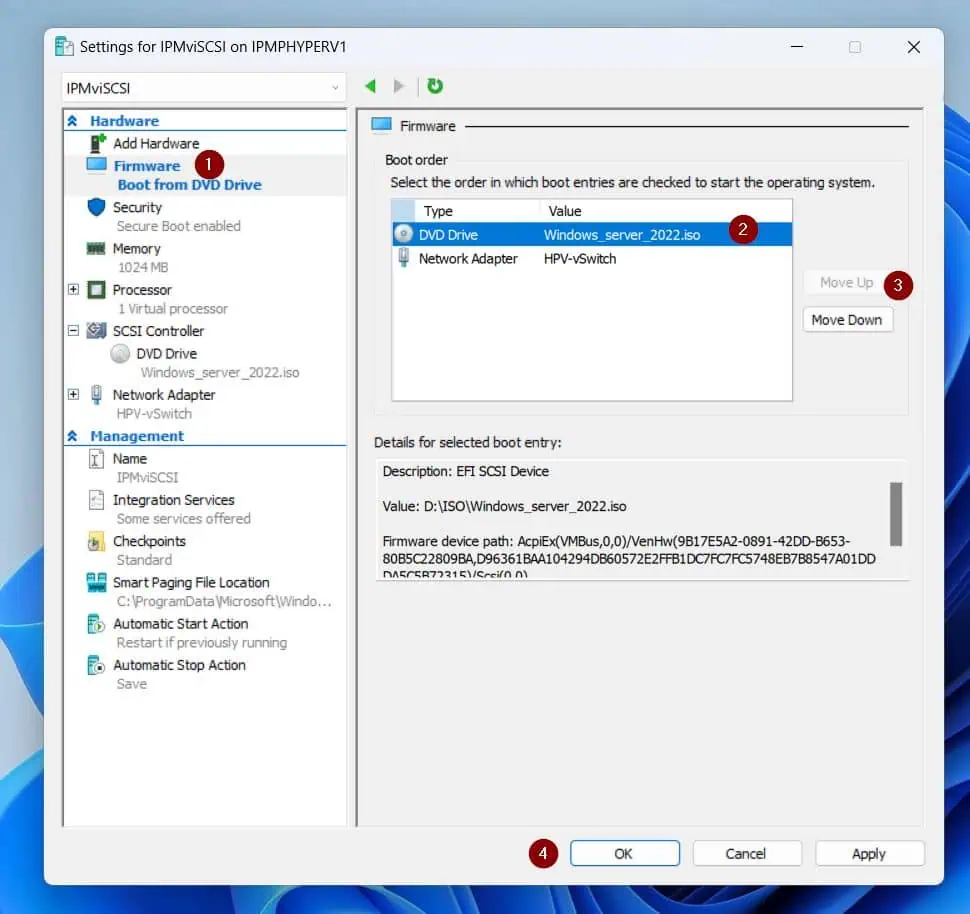
Task: Click the DVD disc icon under SCSI Controller
Action: point(120,353)
